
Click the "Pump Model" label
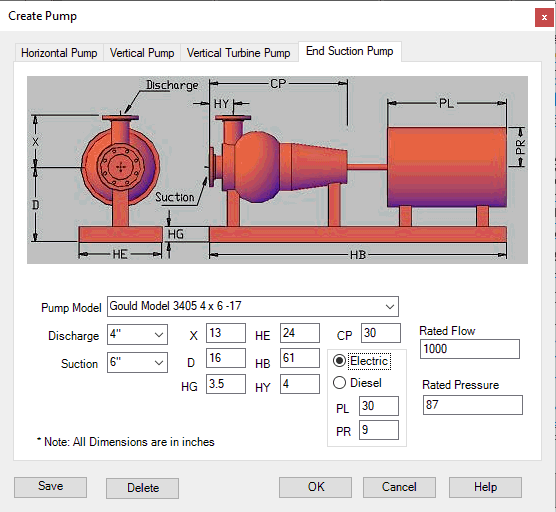click(x=71, y=307)
